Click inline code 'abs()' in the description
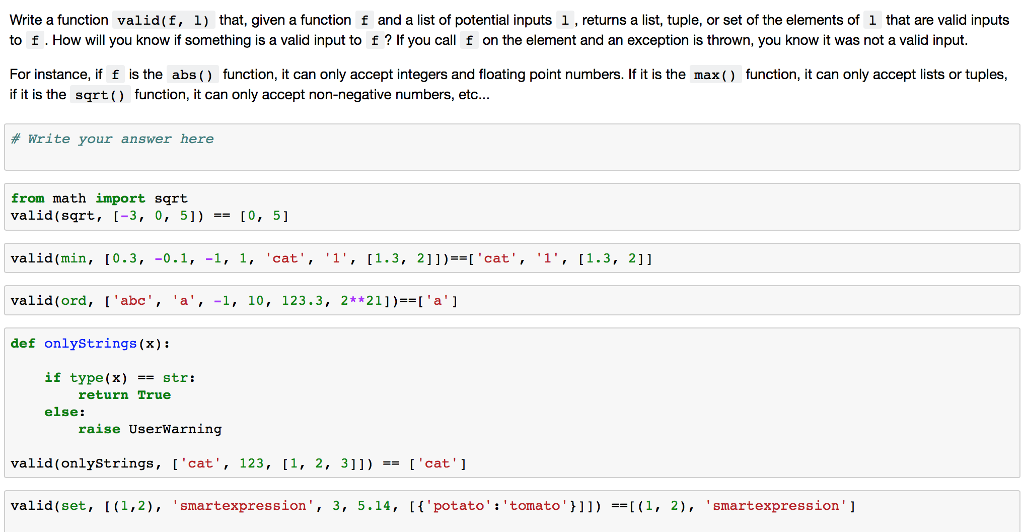This screenshot has width=1024, height=532. [193, 75]
